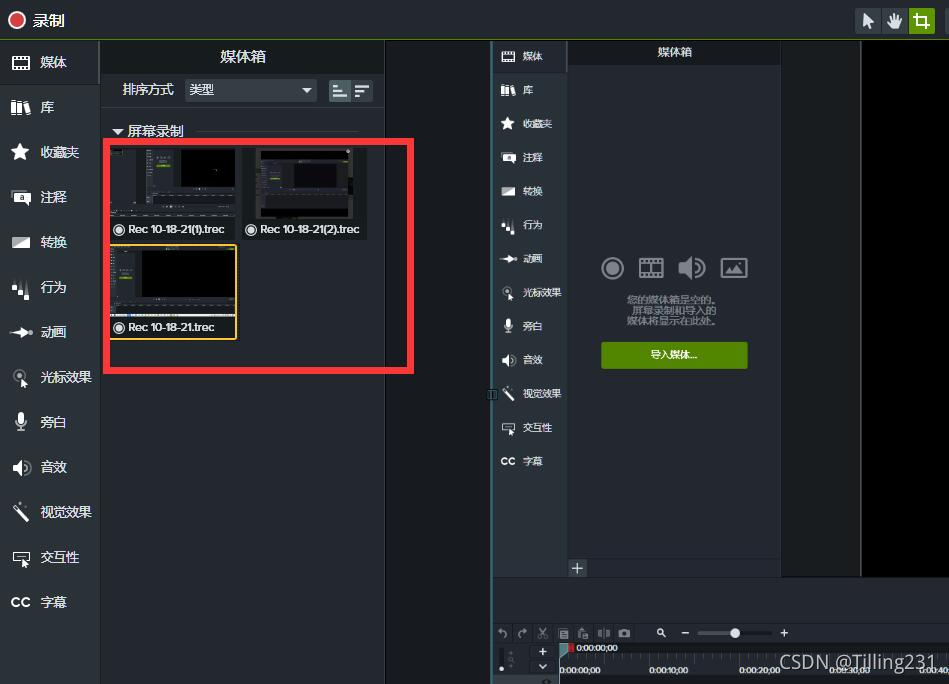This screenshot has width=949, height=684.
Task: Open 行为 behaviors in left sidebar
Action: (49, 287)
